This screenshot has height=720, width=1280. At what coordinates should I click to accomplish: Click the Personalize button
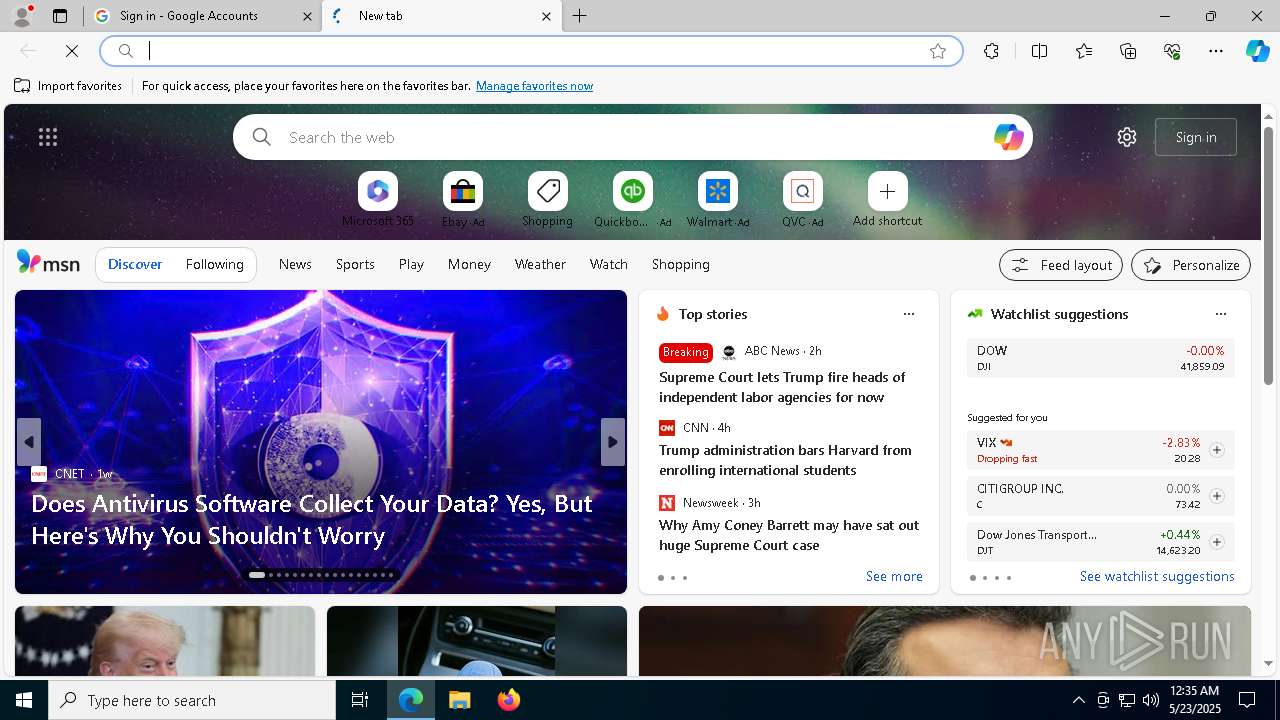coord(1191,265)
